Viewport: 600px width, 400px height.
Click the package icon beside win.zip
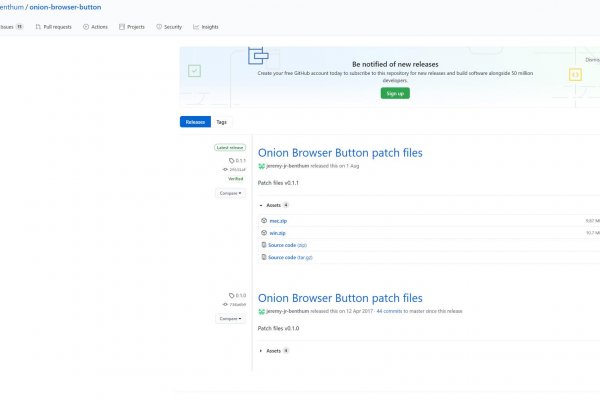[264, 233]
